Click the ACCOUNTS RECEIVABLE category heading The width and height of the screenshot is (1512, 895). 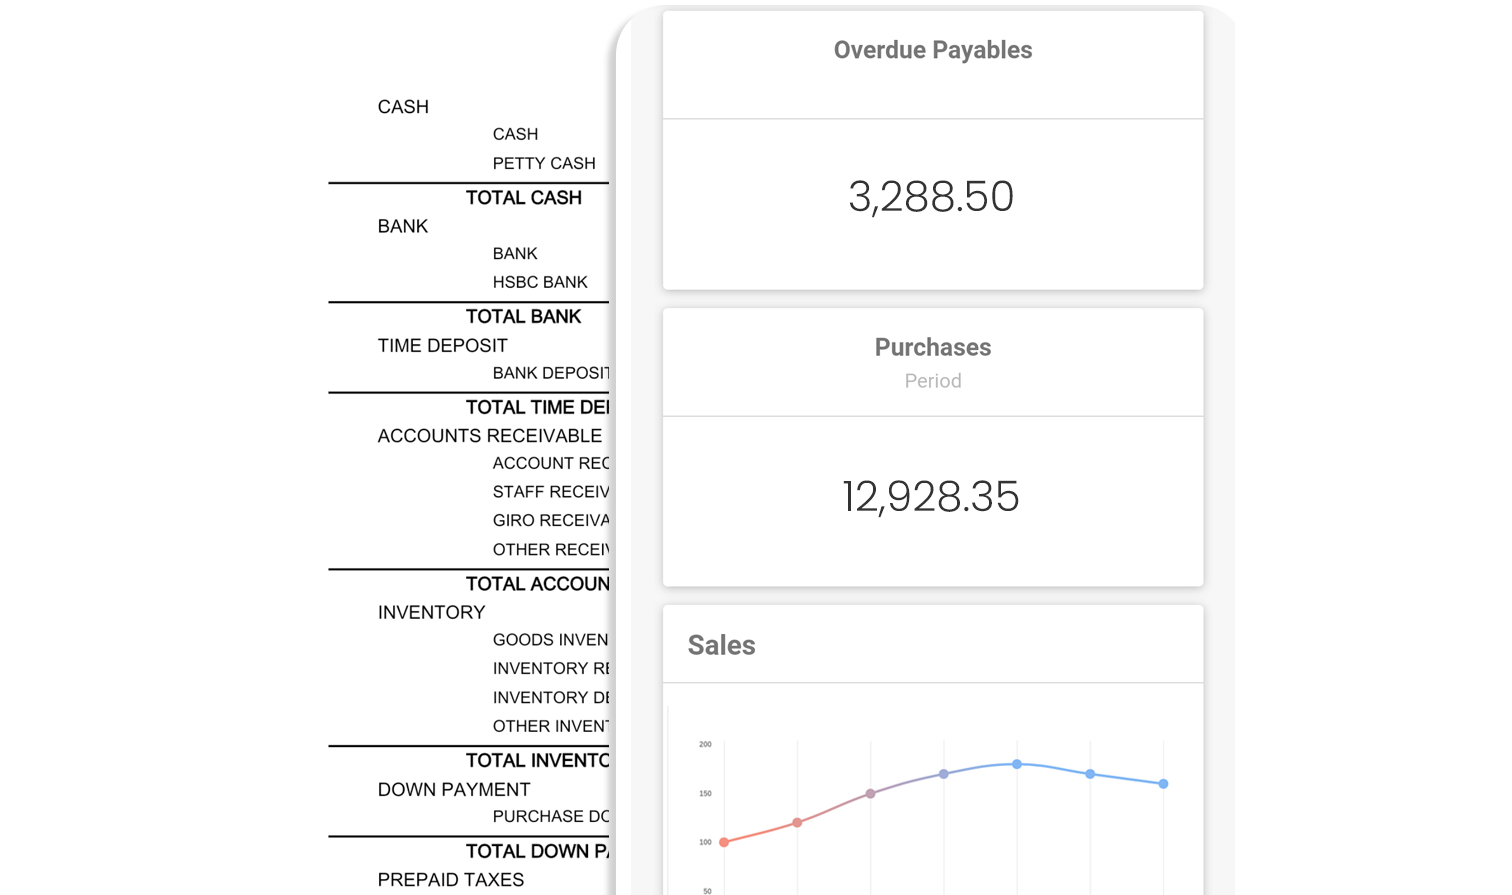click(x=489, y=436)
